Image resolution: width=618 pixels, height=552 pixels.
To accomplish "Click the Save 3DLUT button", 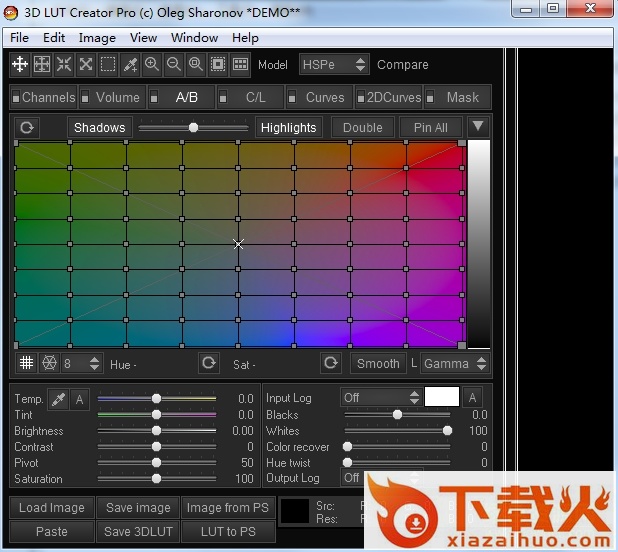I will point(138,532).
